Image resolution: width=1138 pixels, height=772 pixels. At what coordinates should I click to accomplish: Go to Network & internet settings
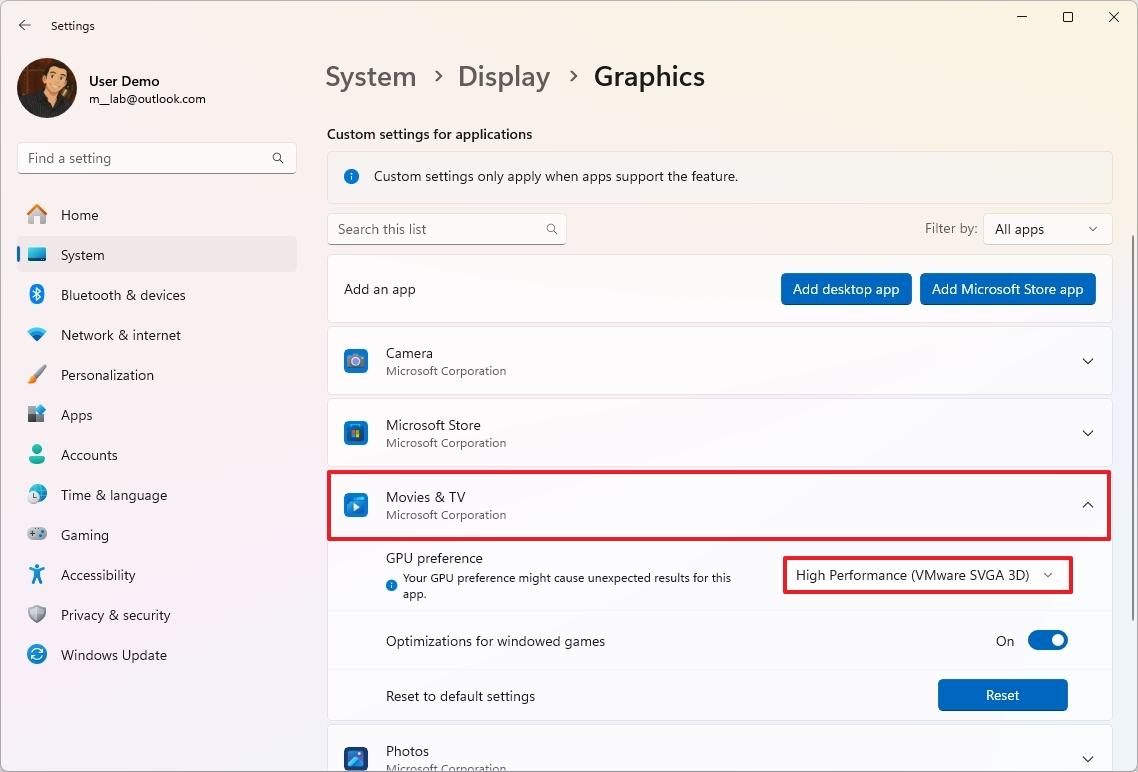[157, 334]
